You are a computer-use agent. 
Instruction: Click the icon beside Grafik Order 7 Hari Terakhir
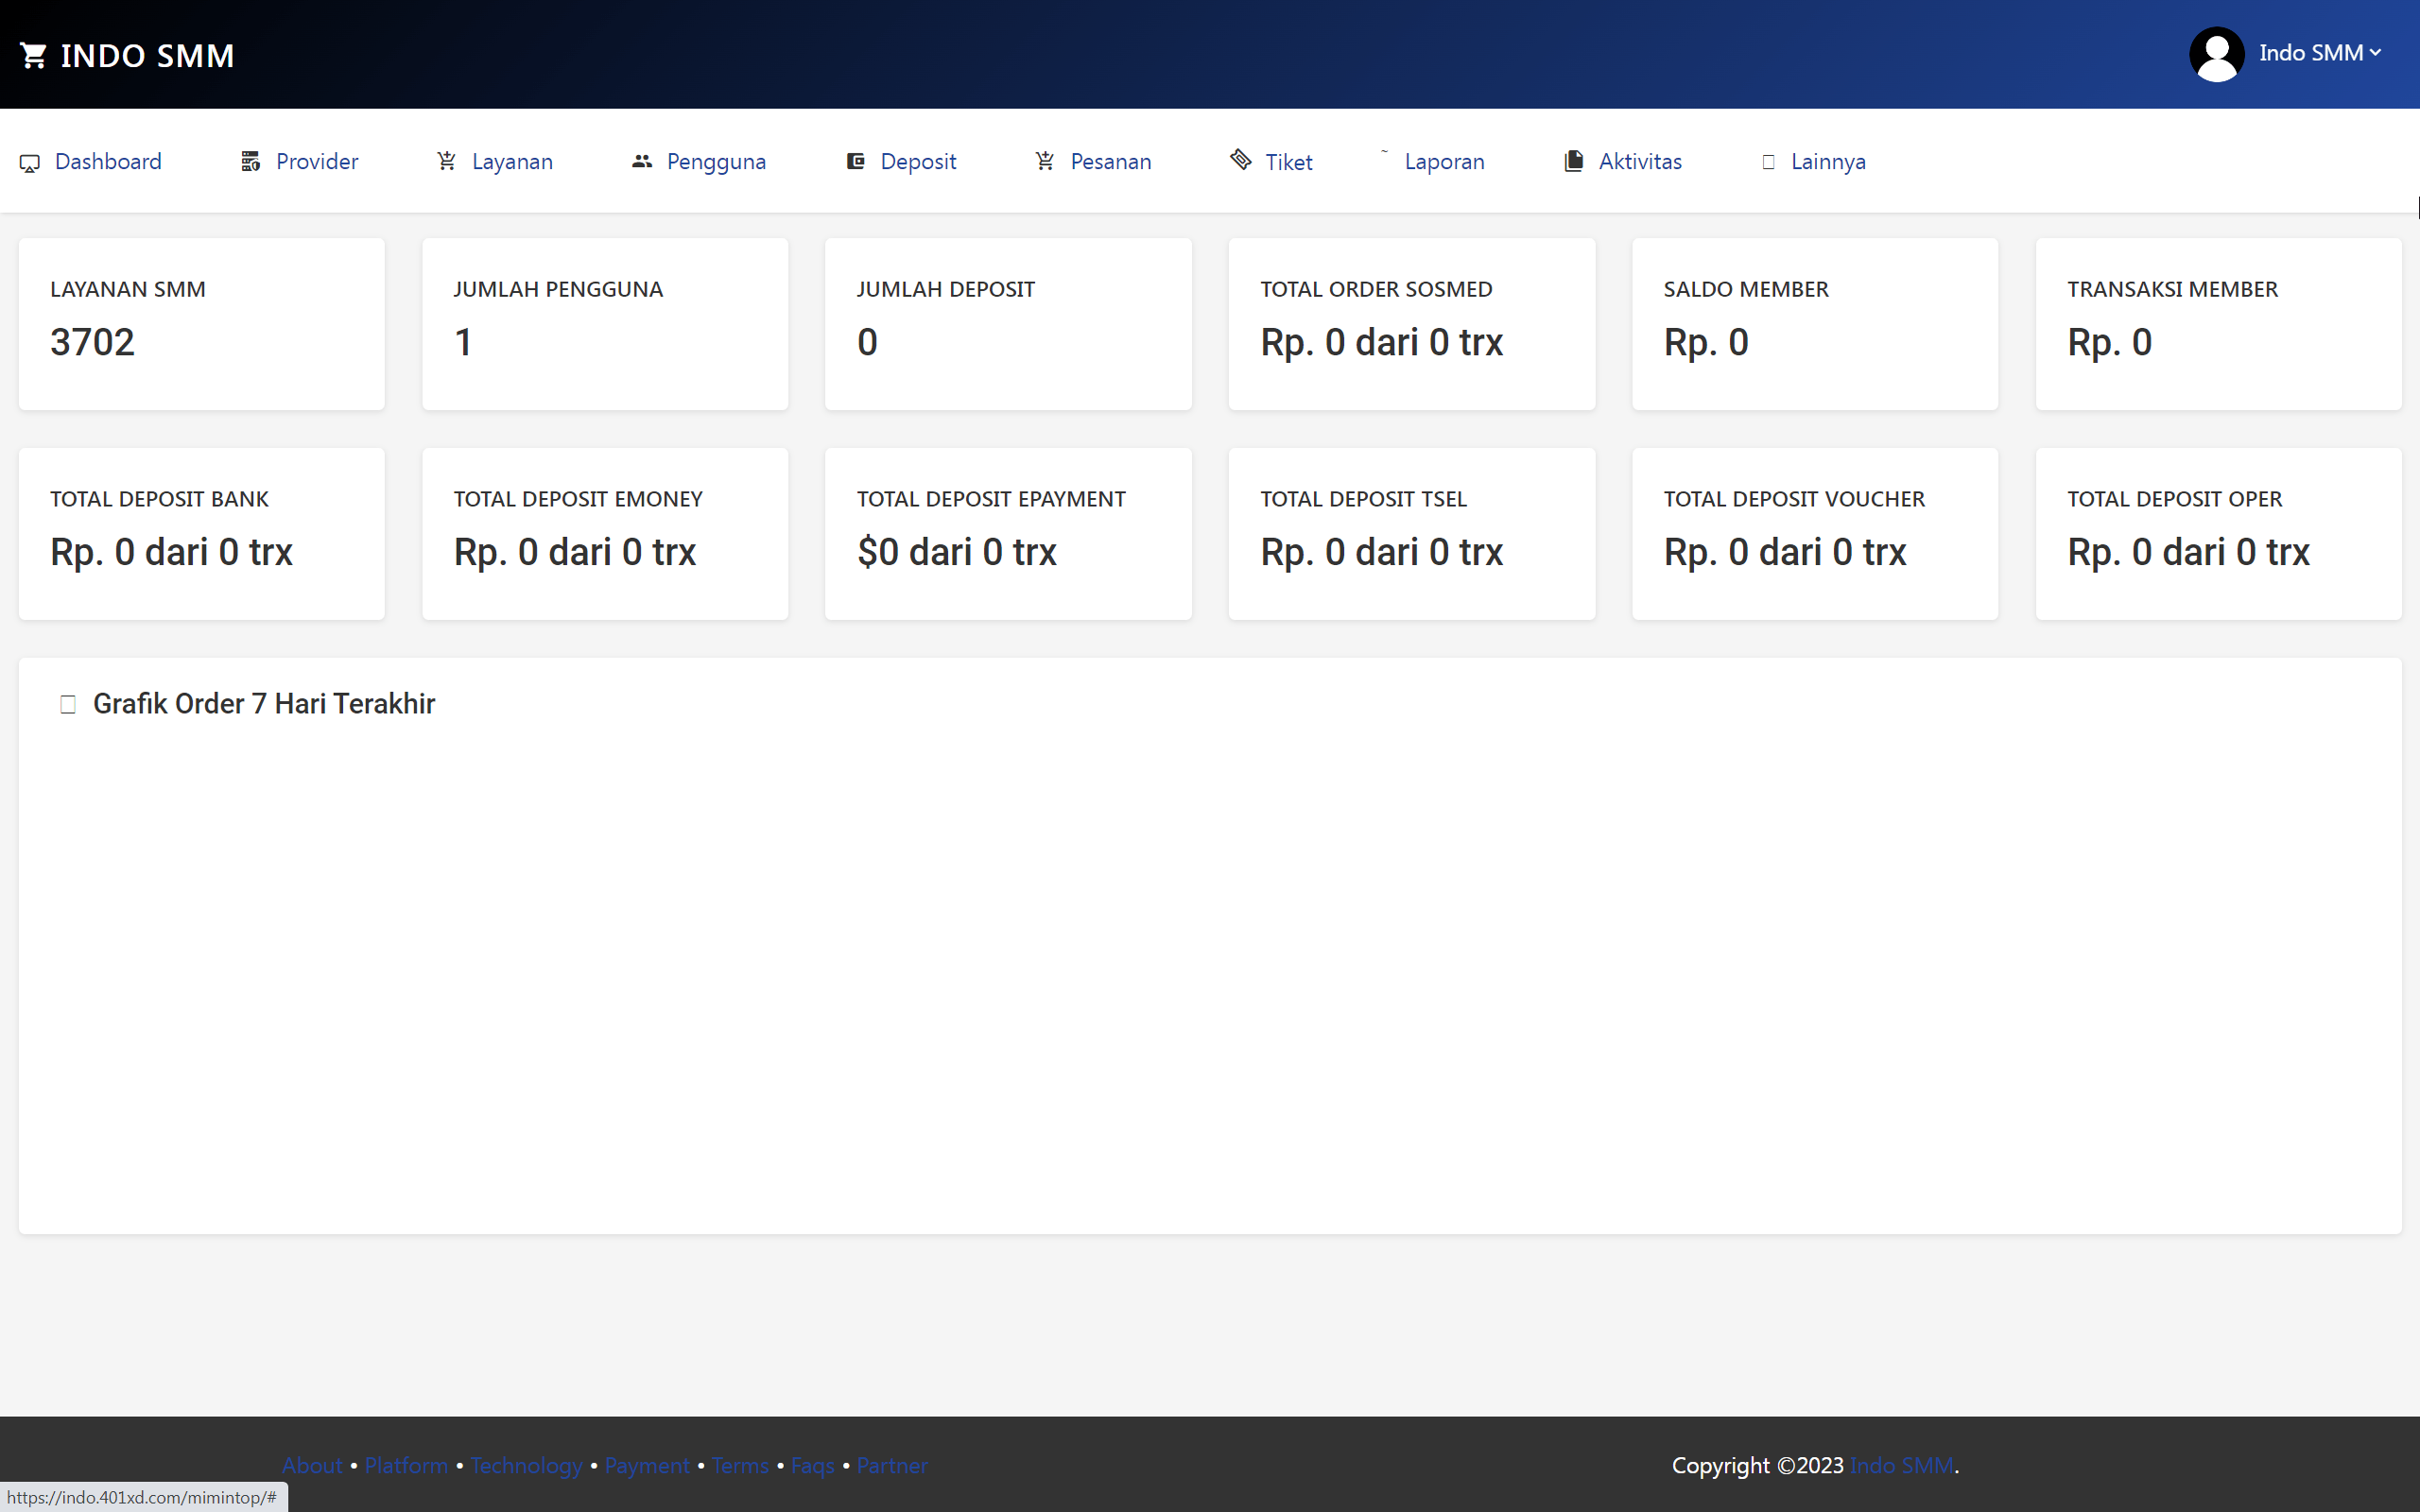(x=68, y=704)
